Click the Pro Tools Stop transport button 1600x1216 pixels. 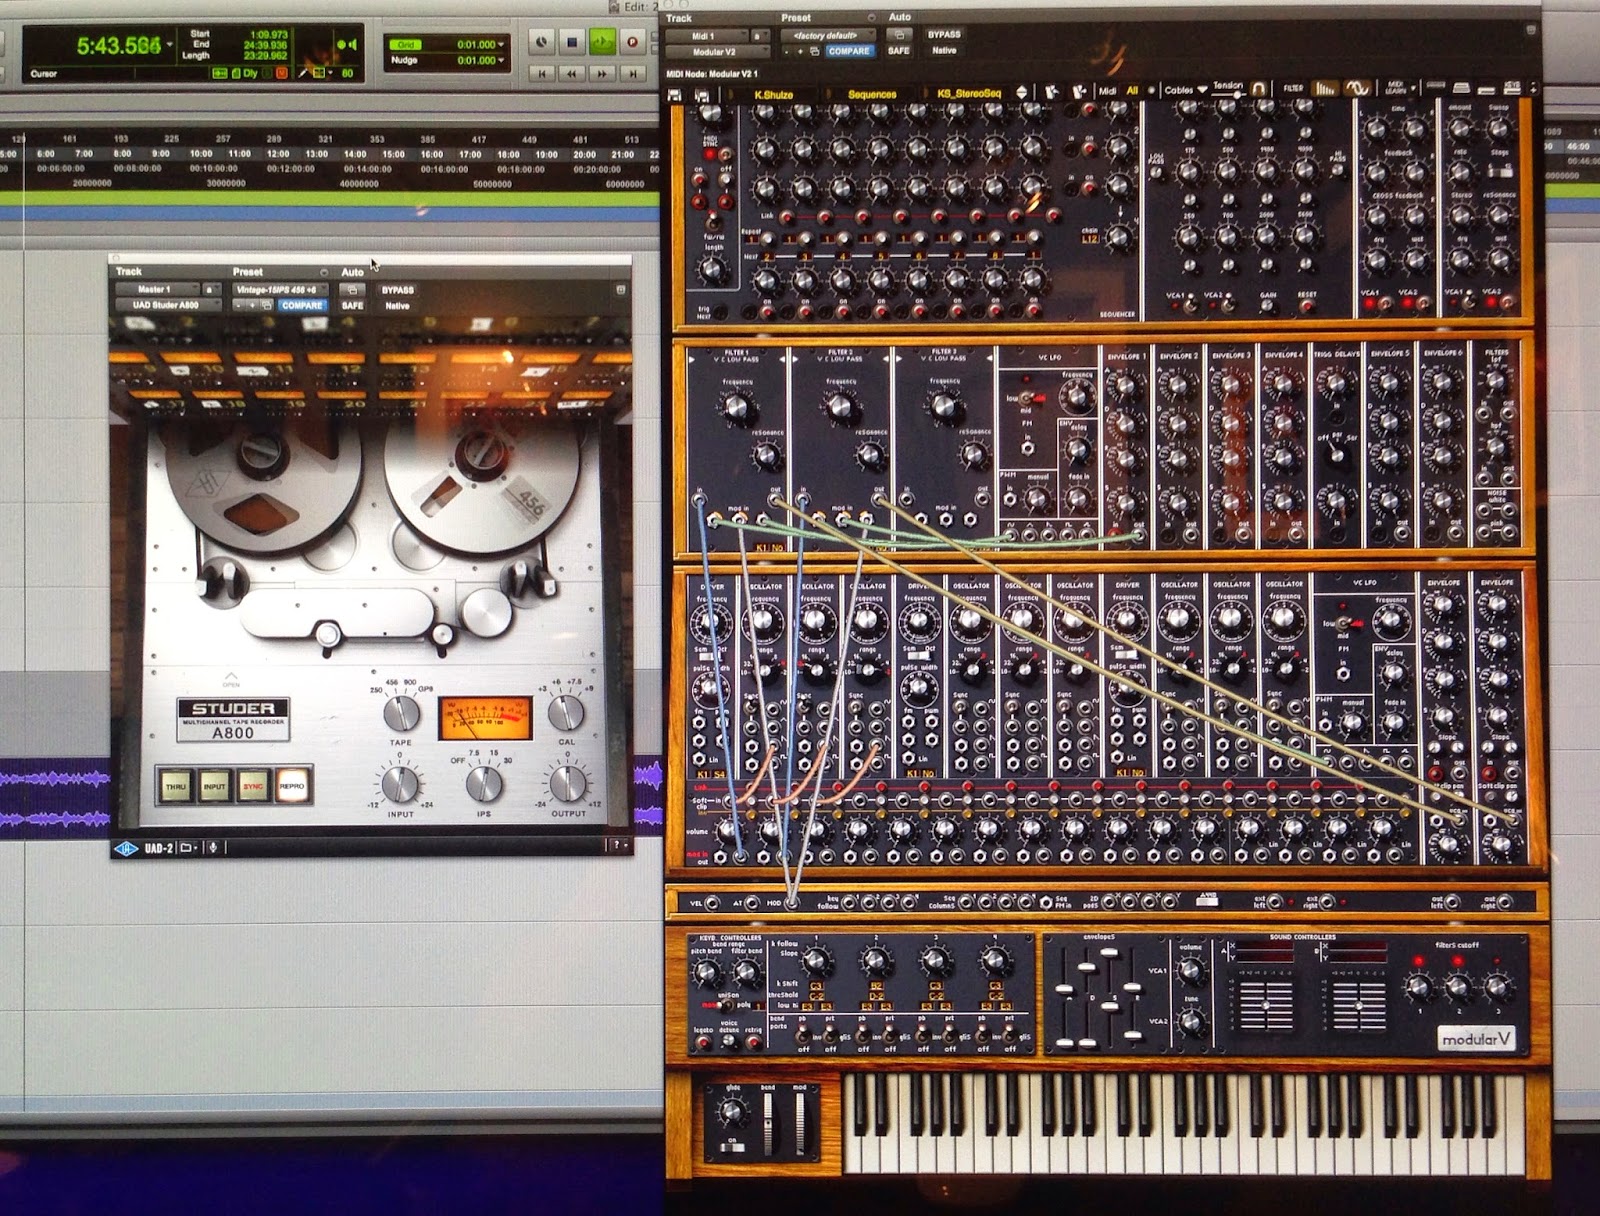tap(572, 42)
